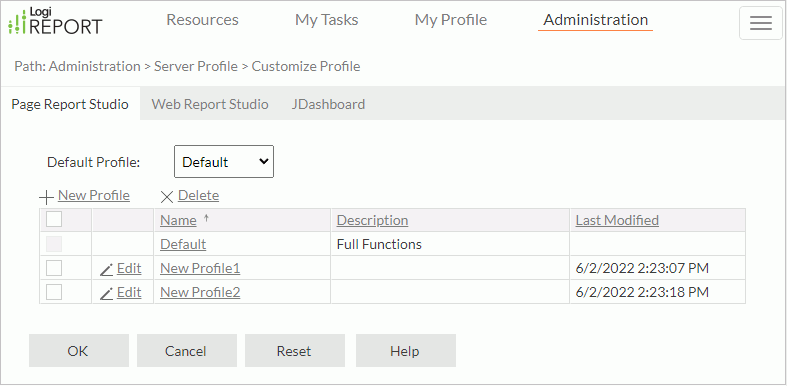Click the disabled Default row checkbox
Screen dimensions: 787x386
[54, 244]
